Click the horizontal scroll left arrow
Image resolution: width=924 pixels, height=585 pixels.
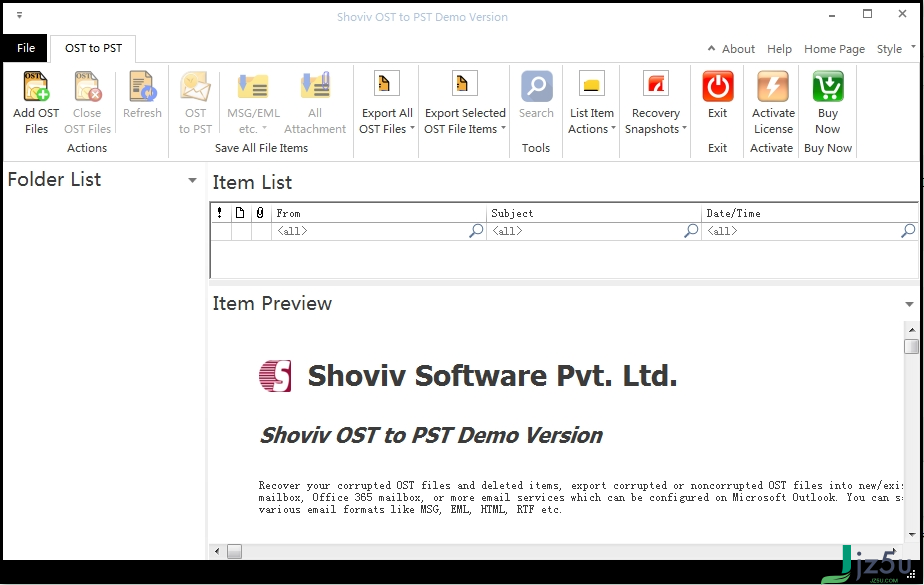[217, 551]
